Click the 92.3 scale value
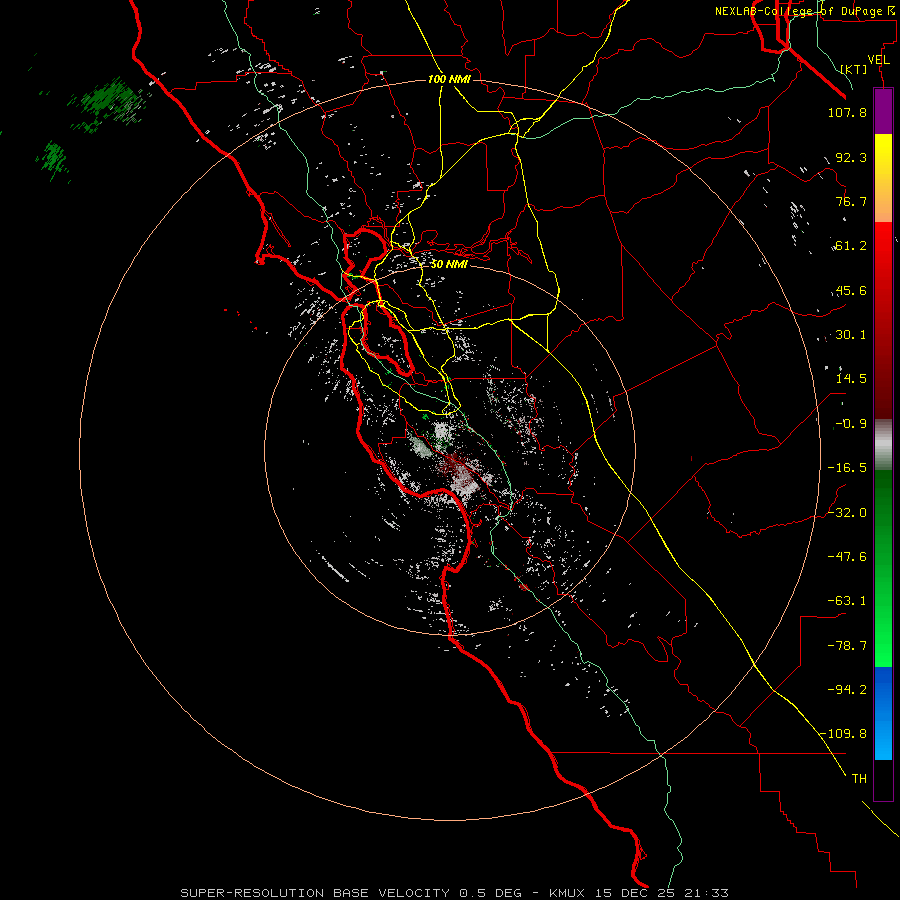The height and width of the screenshot is (900, 900). pyautogui.click(x=851, y=157)
